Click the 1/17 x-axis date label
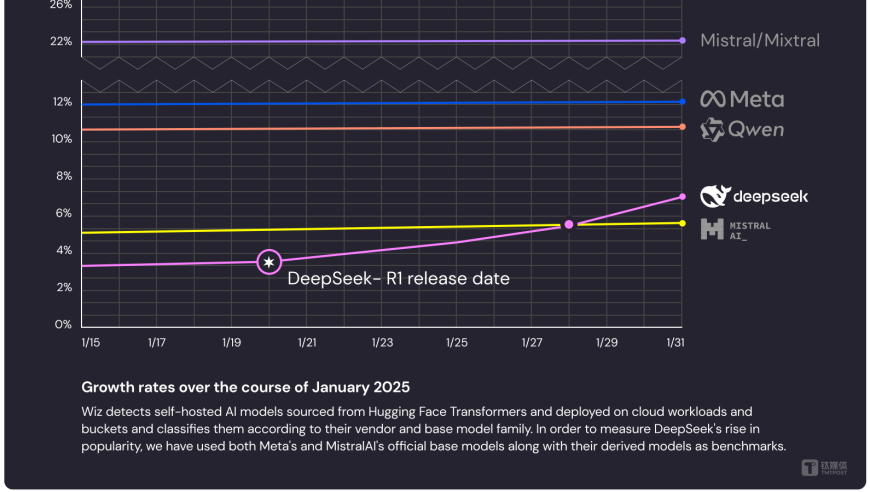 click(x=156, y=342)
